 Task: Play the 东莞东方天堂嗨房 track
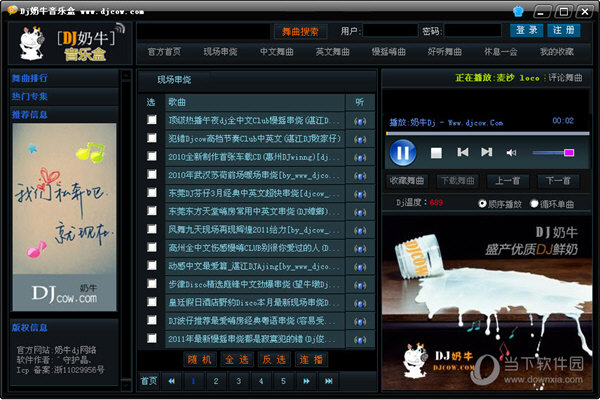point(360,212)
